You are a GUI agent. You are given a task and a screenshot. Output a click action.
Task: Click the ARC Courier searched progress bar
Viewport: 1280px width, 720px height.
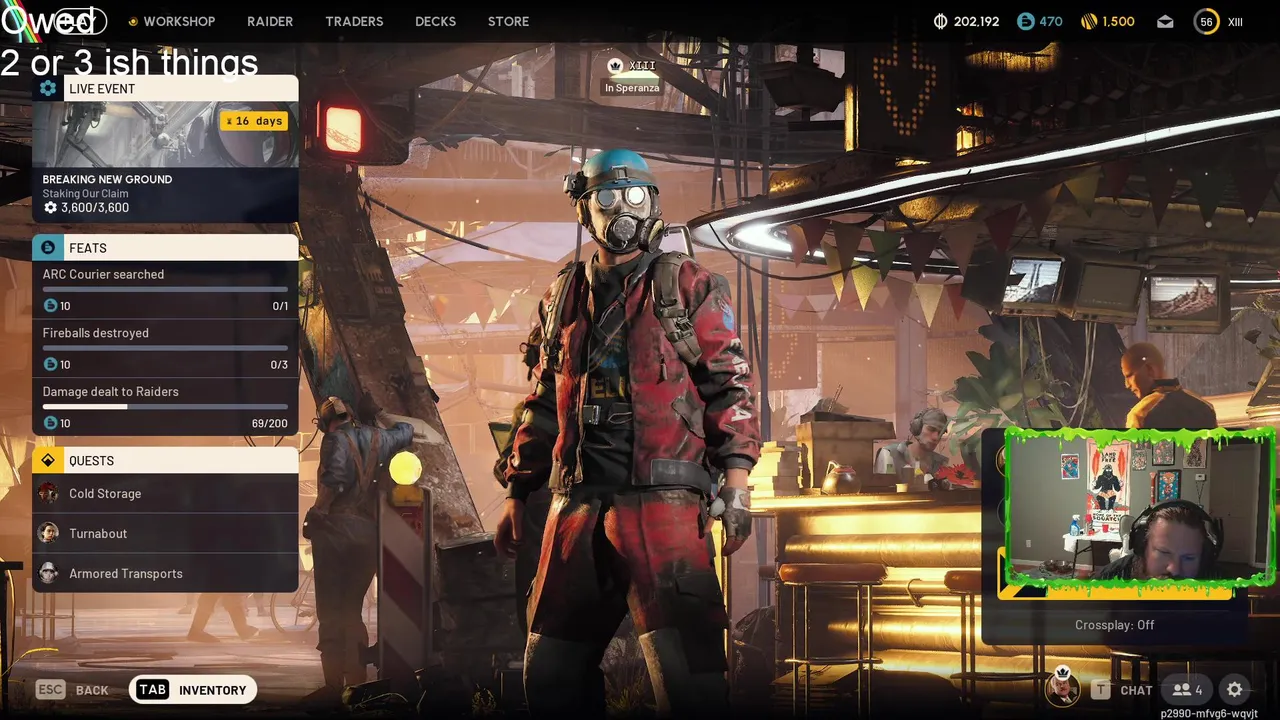165,290
